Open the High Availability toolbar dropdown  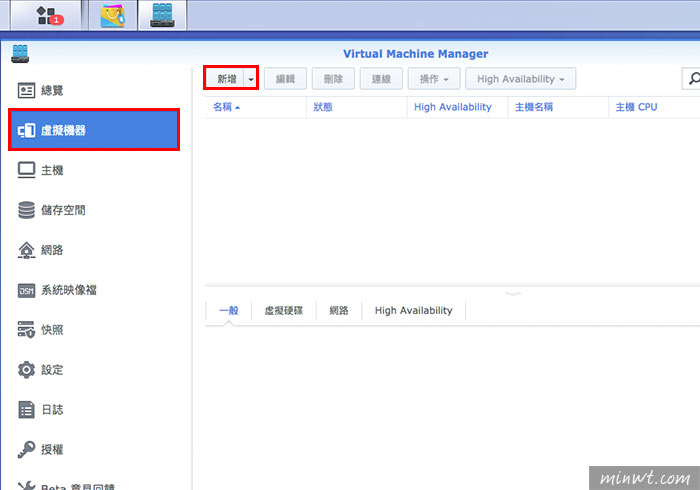[x=521, y=79]
